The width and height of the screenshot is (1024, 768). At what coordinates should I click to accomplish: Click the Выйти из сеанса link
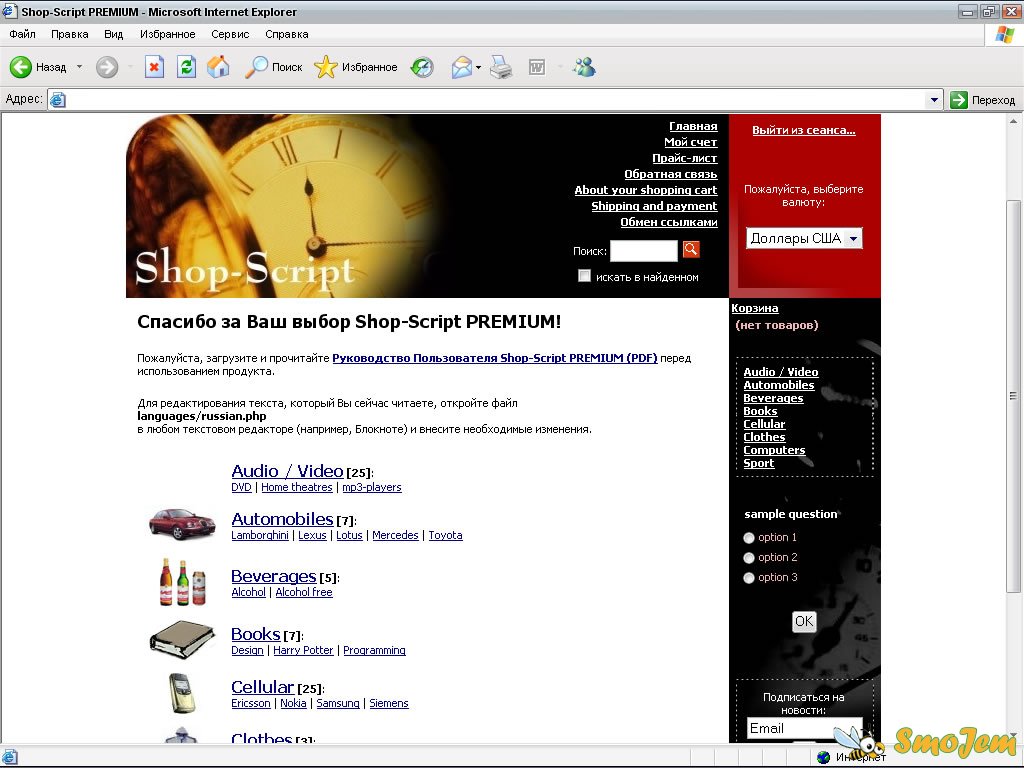tap(804, 130)
